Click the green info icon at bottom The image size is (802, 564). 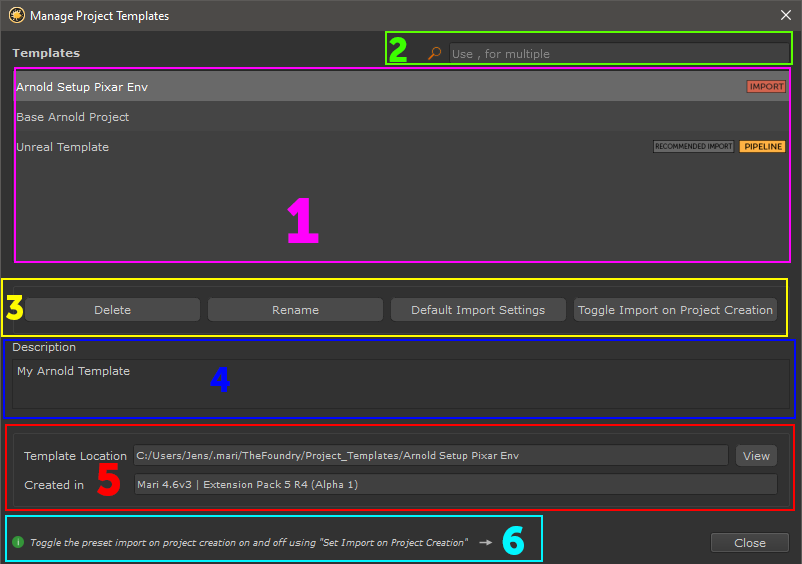point(18,542)
